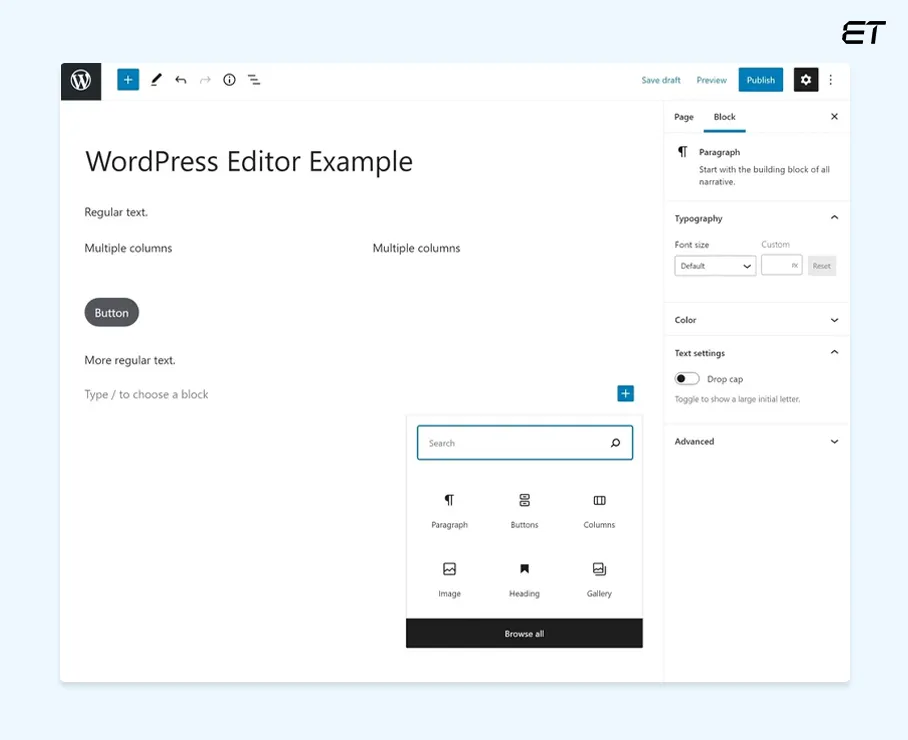Click the 'Type / to choose a block' placeholder
This screenshot has height=740, width=908.
[x=146, y=394]
